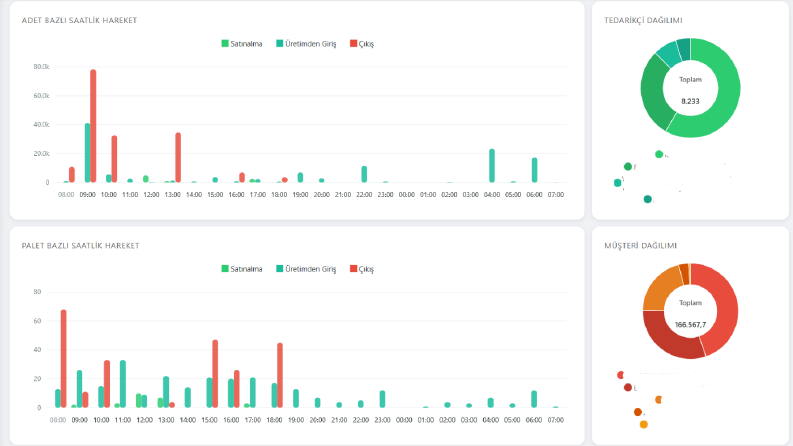The width and height of the screenshot is (793, 446).
Task: Click the teal 04:00 bar in Adet chart
Action: [492, 166]
